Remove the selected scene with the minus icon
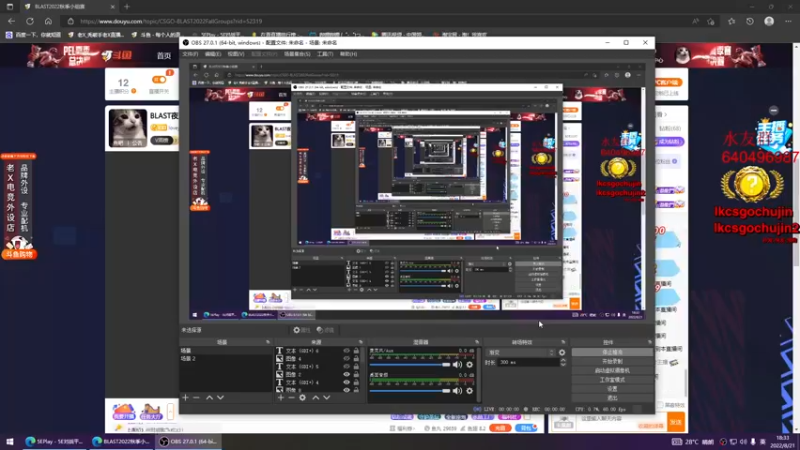800x450 pixels. [x=196, y=397]
